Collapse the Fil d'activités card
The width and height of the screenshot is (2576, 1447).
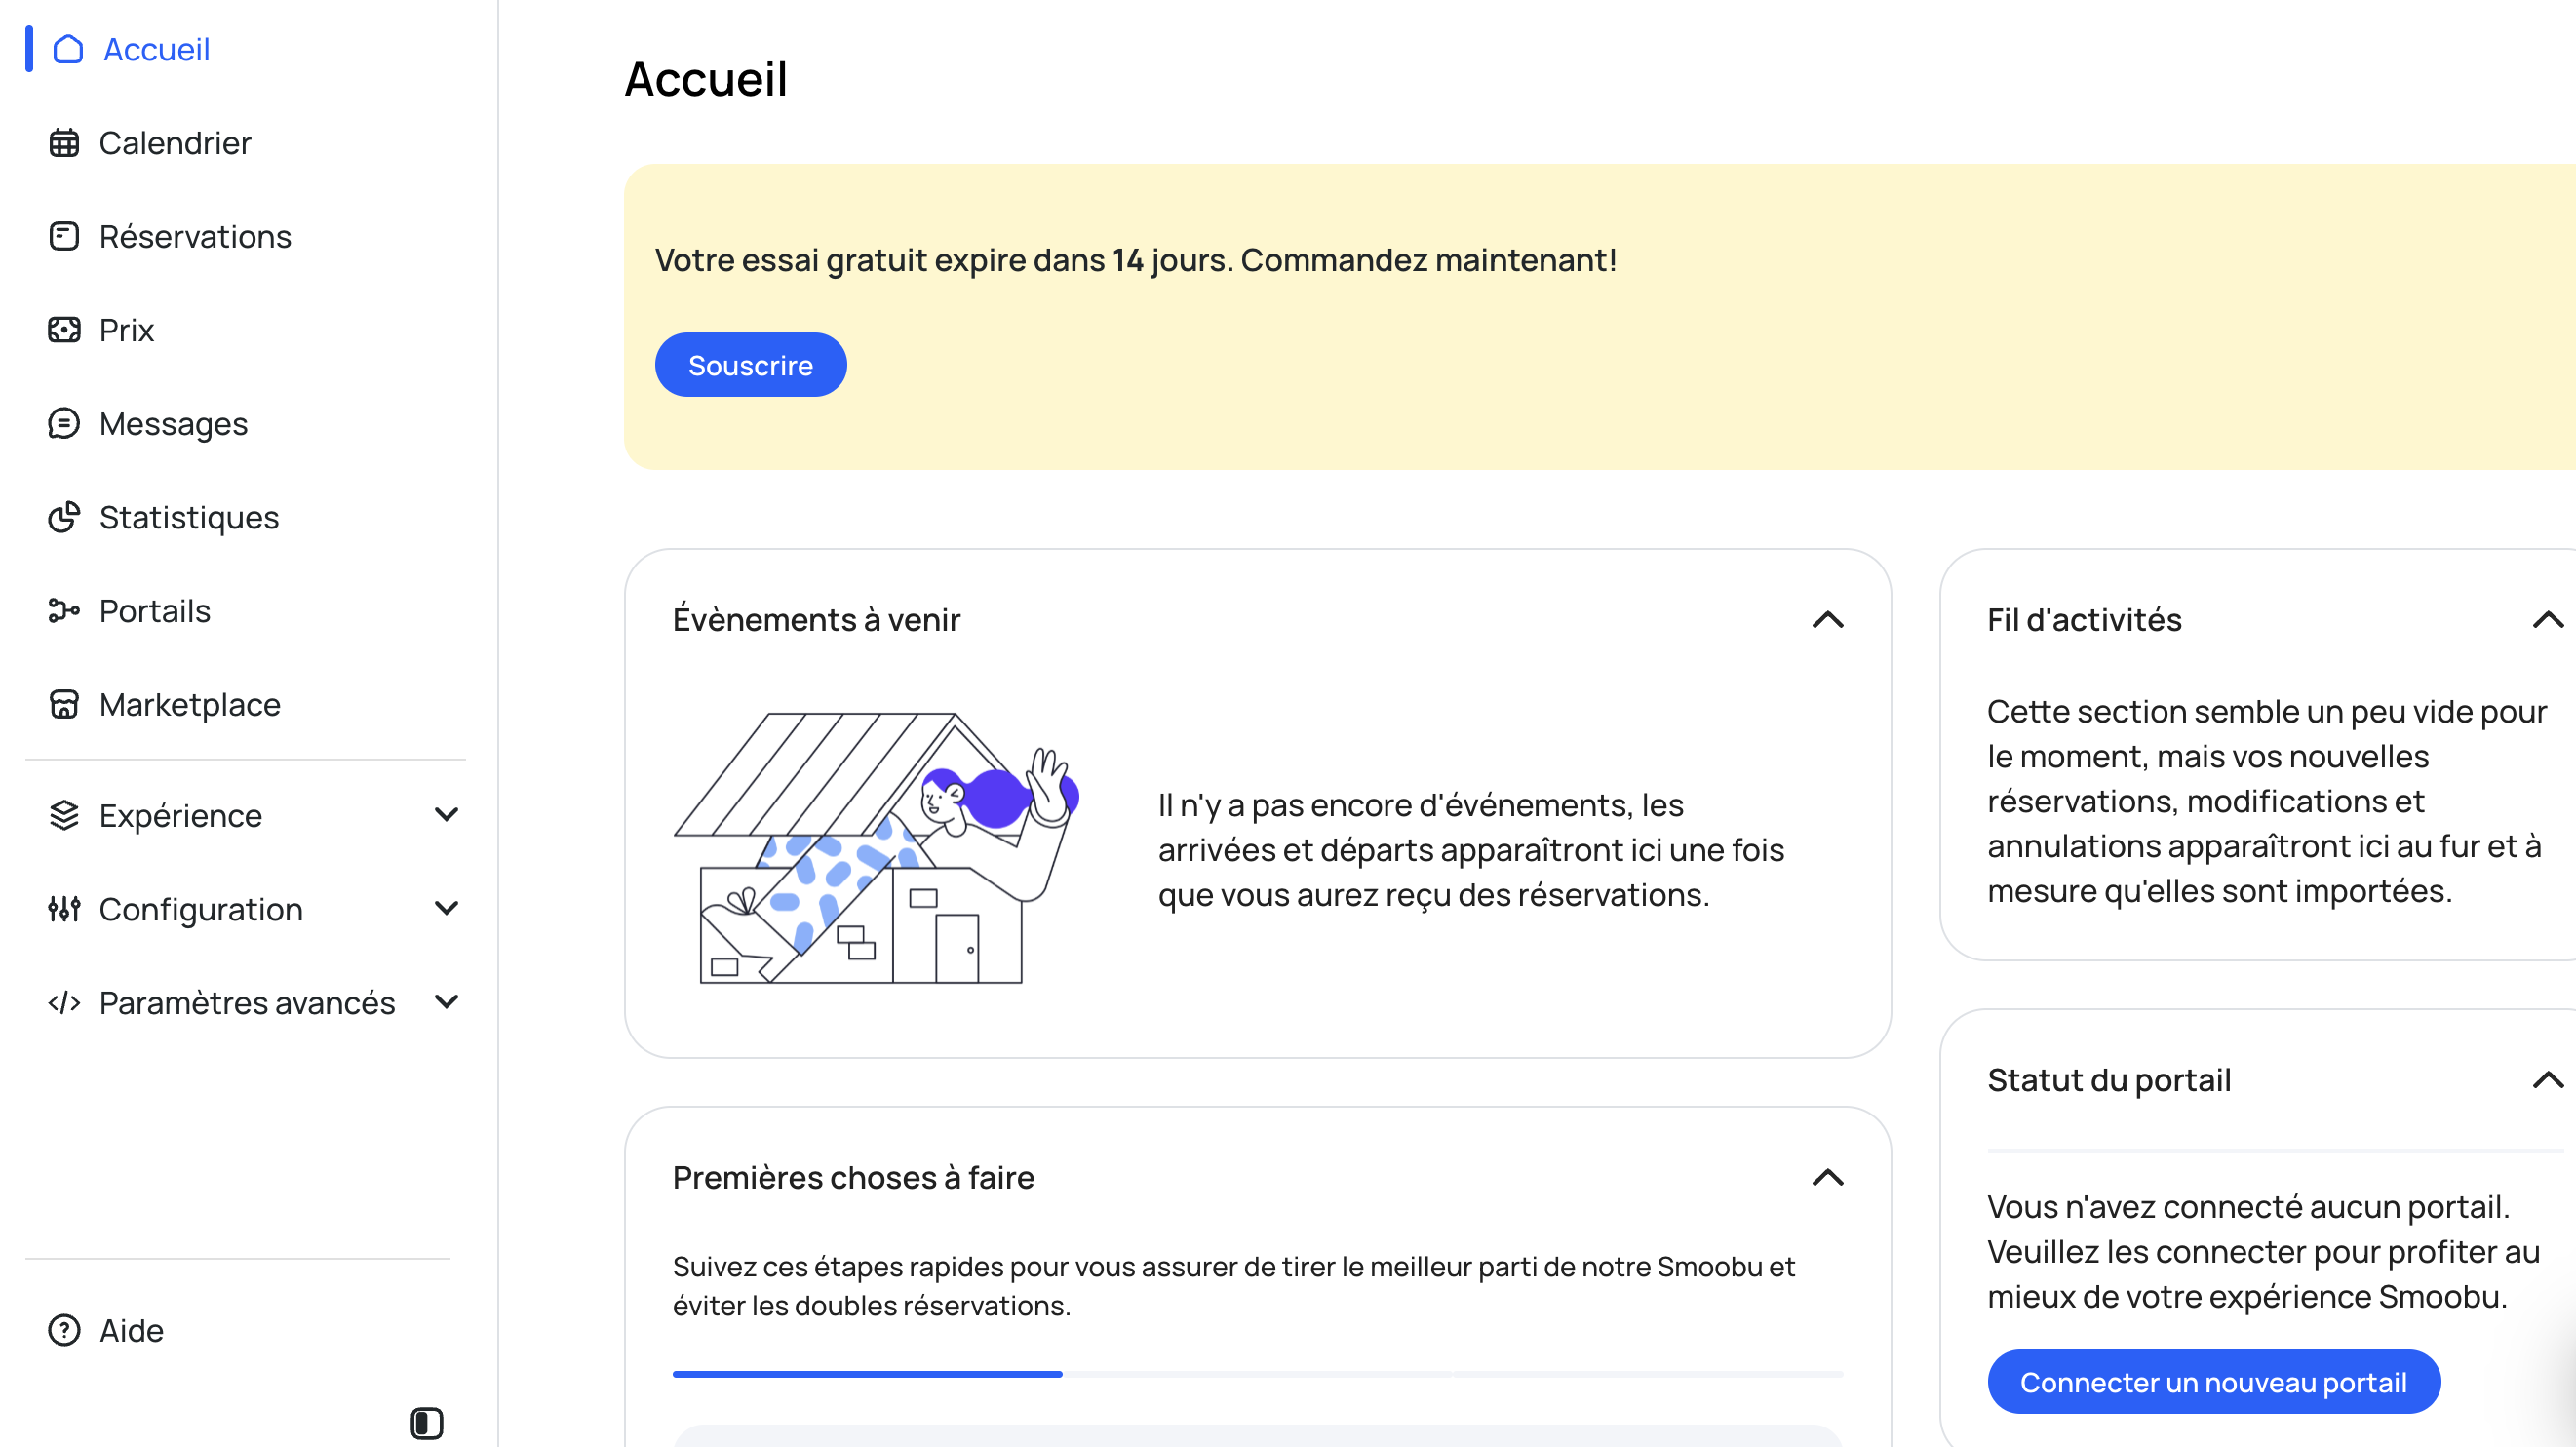2548,620
